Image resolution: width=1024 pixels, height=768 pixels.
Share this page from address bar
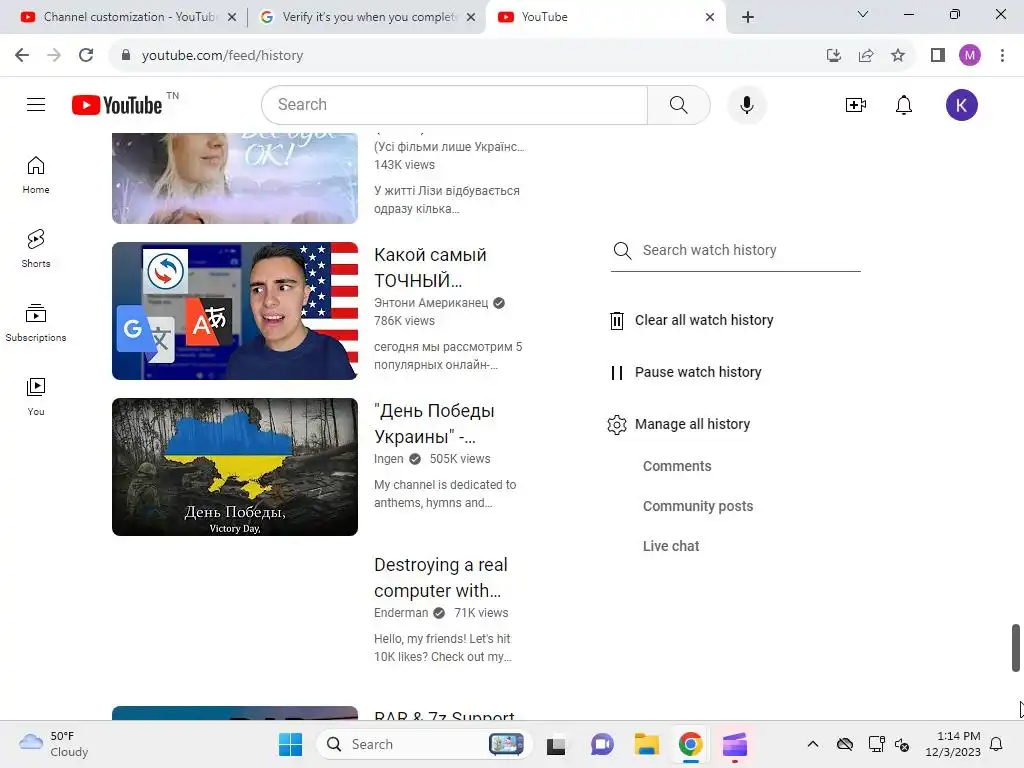[866, 56]
